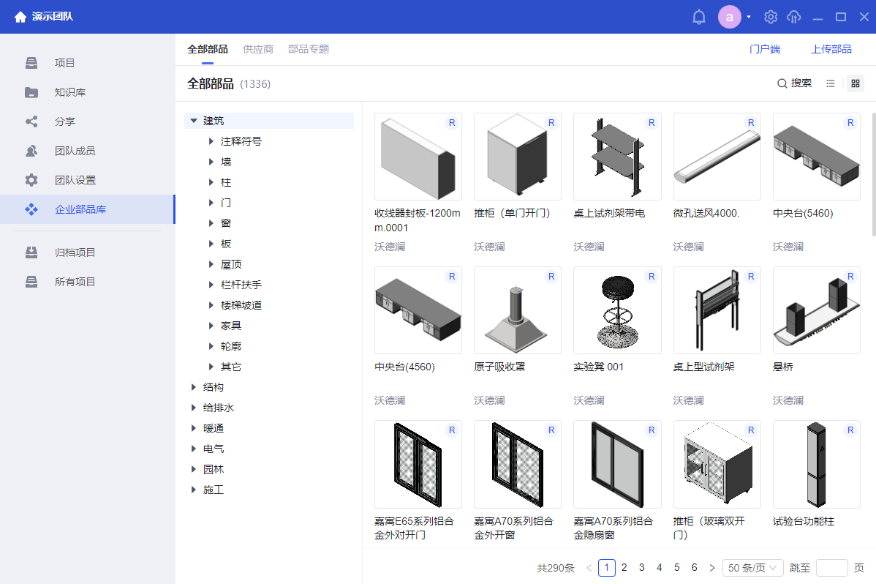The height and width of the screenshot is (584, 876).
Task: Click the vertical scrollbar of part grid
Action: coord(873,174)
